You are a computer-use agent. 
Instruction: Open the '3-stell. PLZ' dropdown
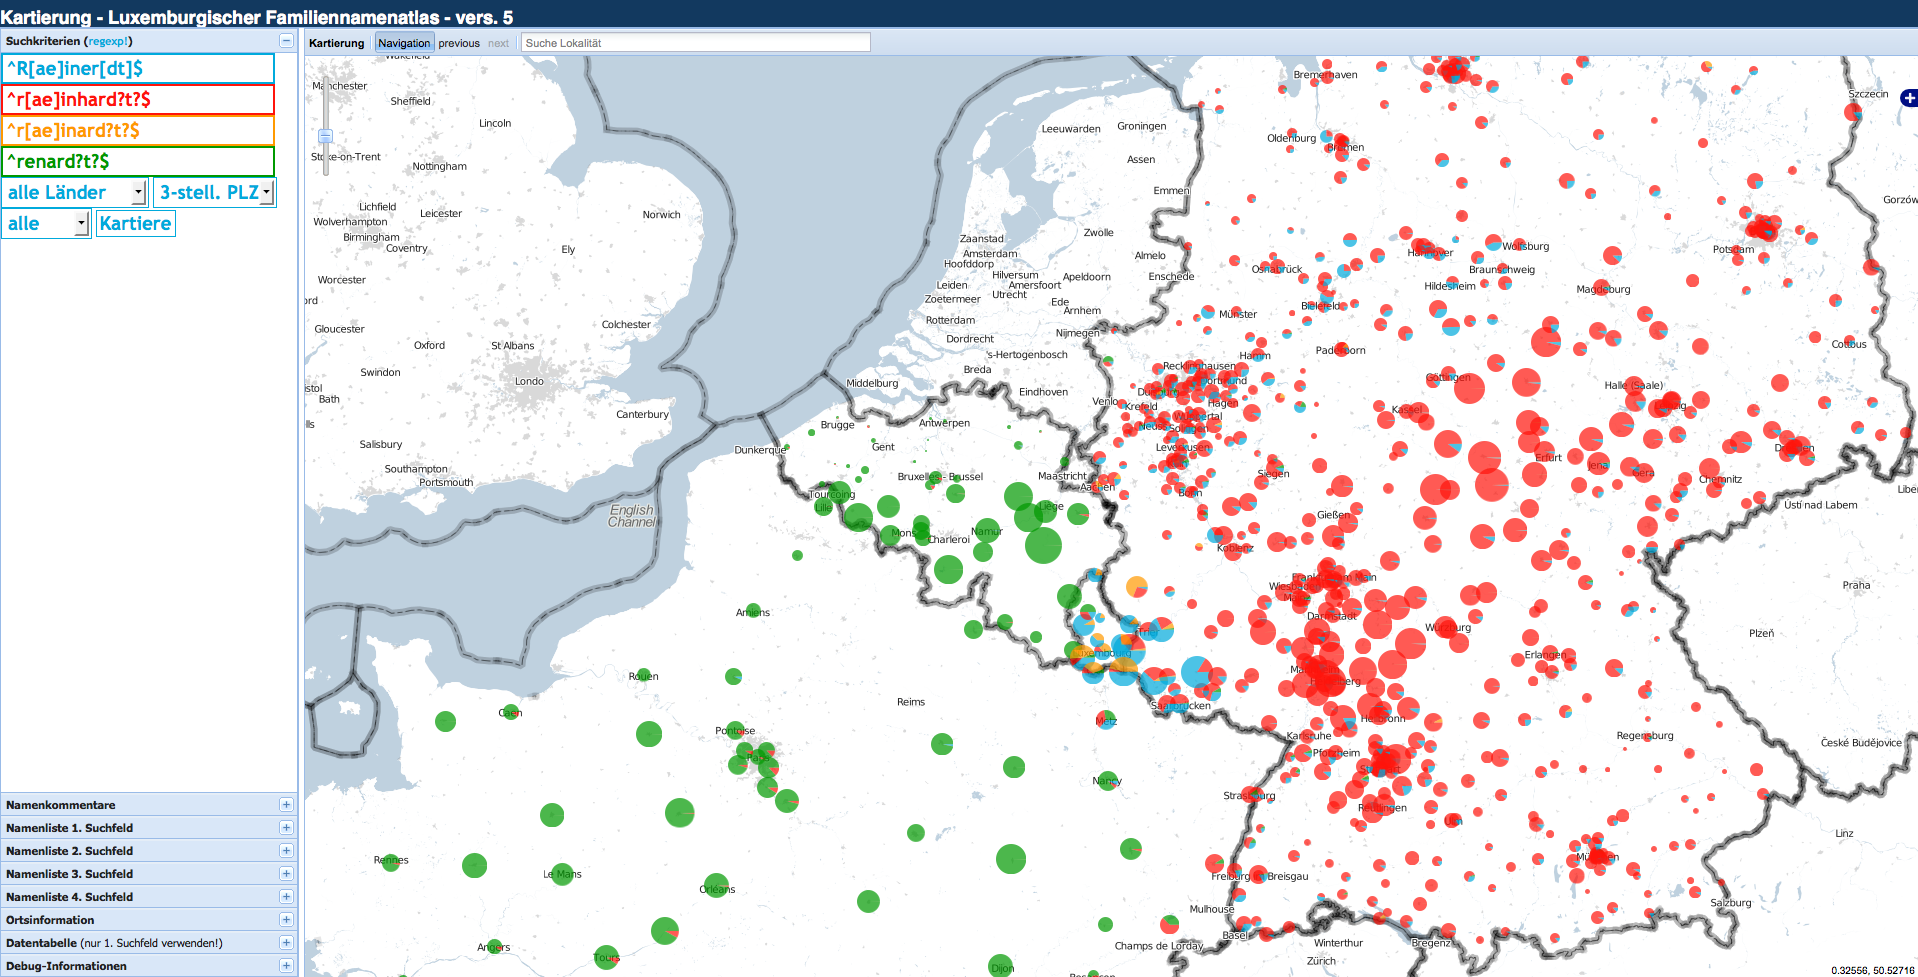click(215, 193)
